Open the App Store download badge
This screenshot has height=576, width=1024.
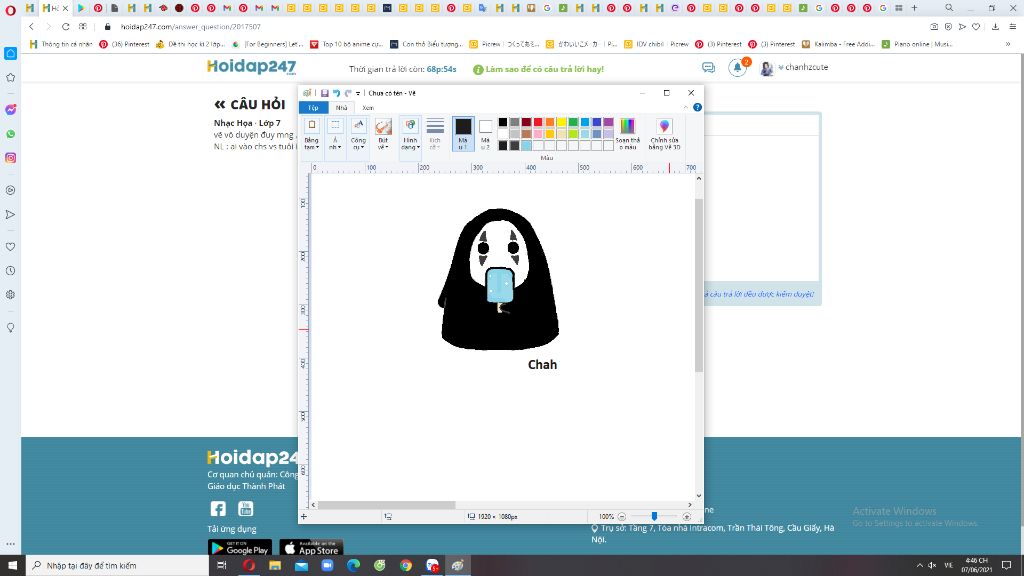[x=312, y=549]
